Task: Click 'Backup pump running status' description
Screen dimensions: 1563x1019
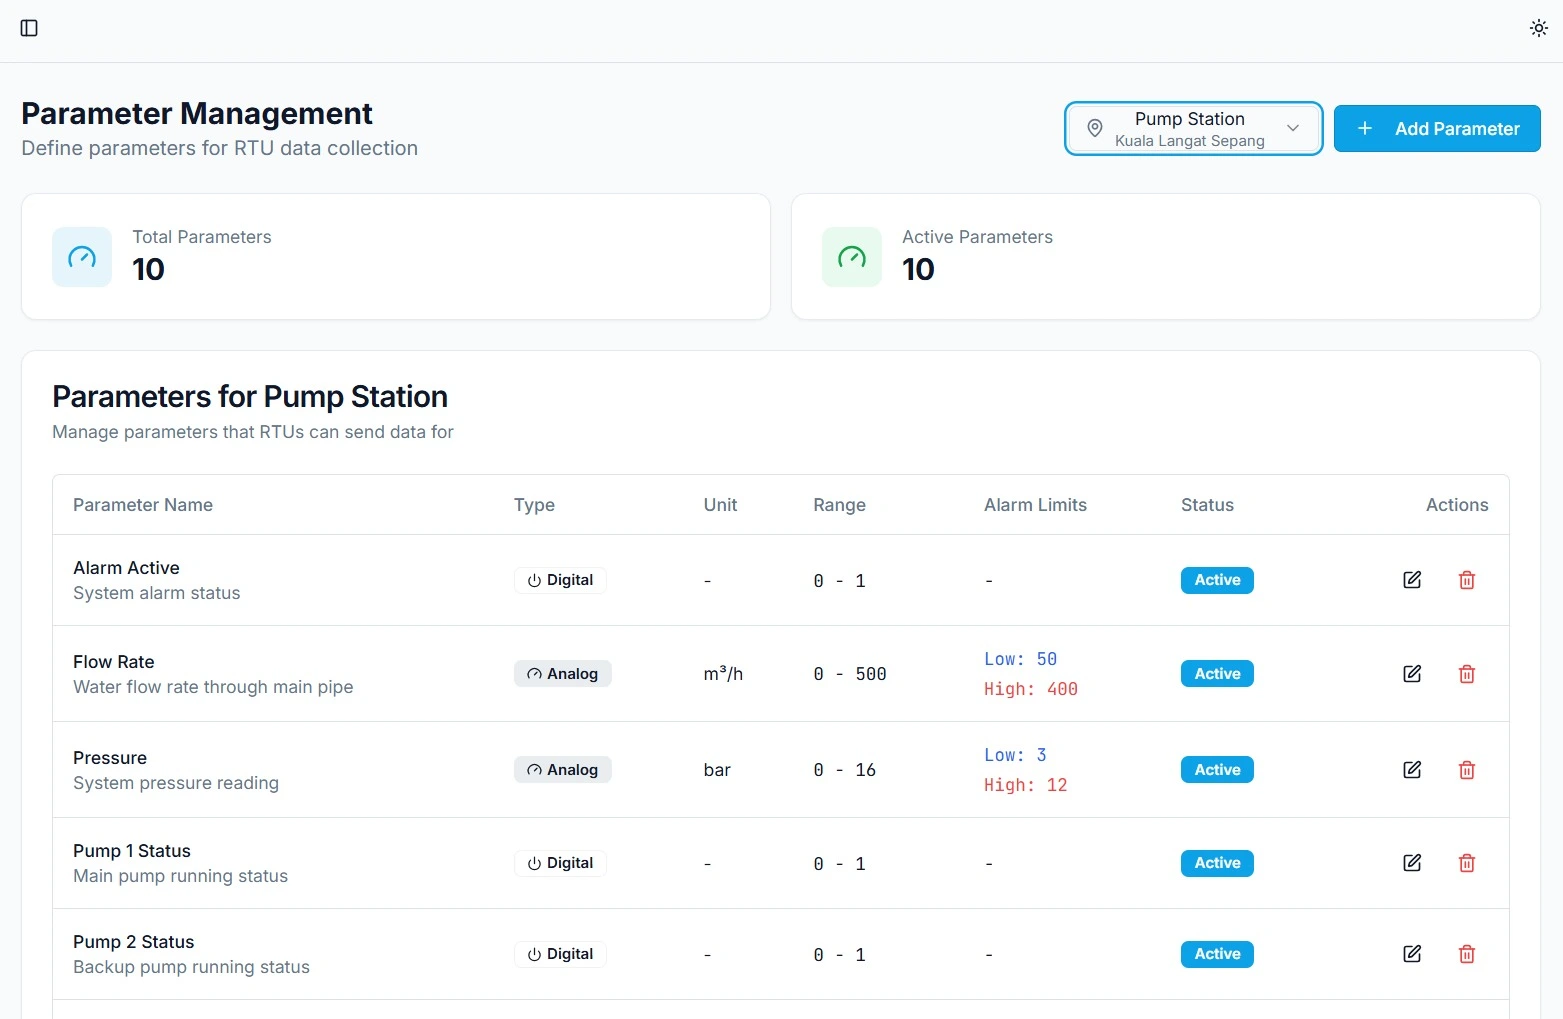Action: pyautogui.click(x=191, y=967)
